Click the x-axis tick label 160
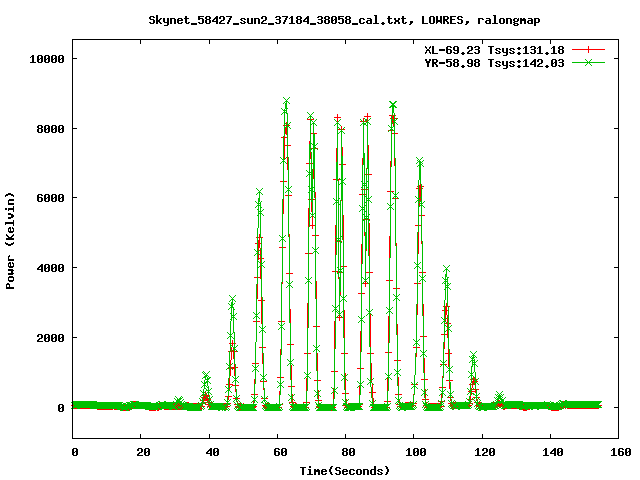640x480 pixels. (620, 452)
